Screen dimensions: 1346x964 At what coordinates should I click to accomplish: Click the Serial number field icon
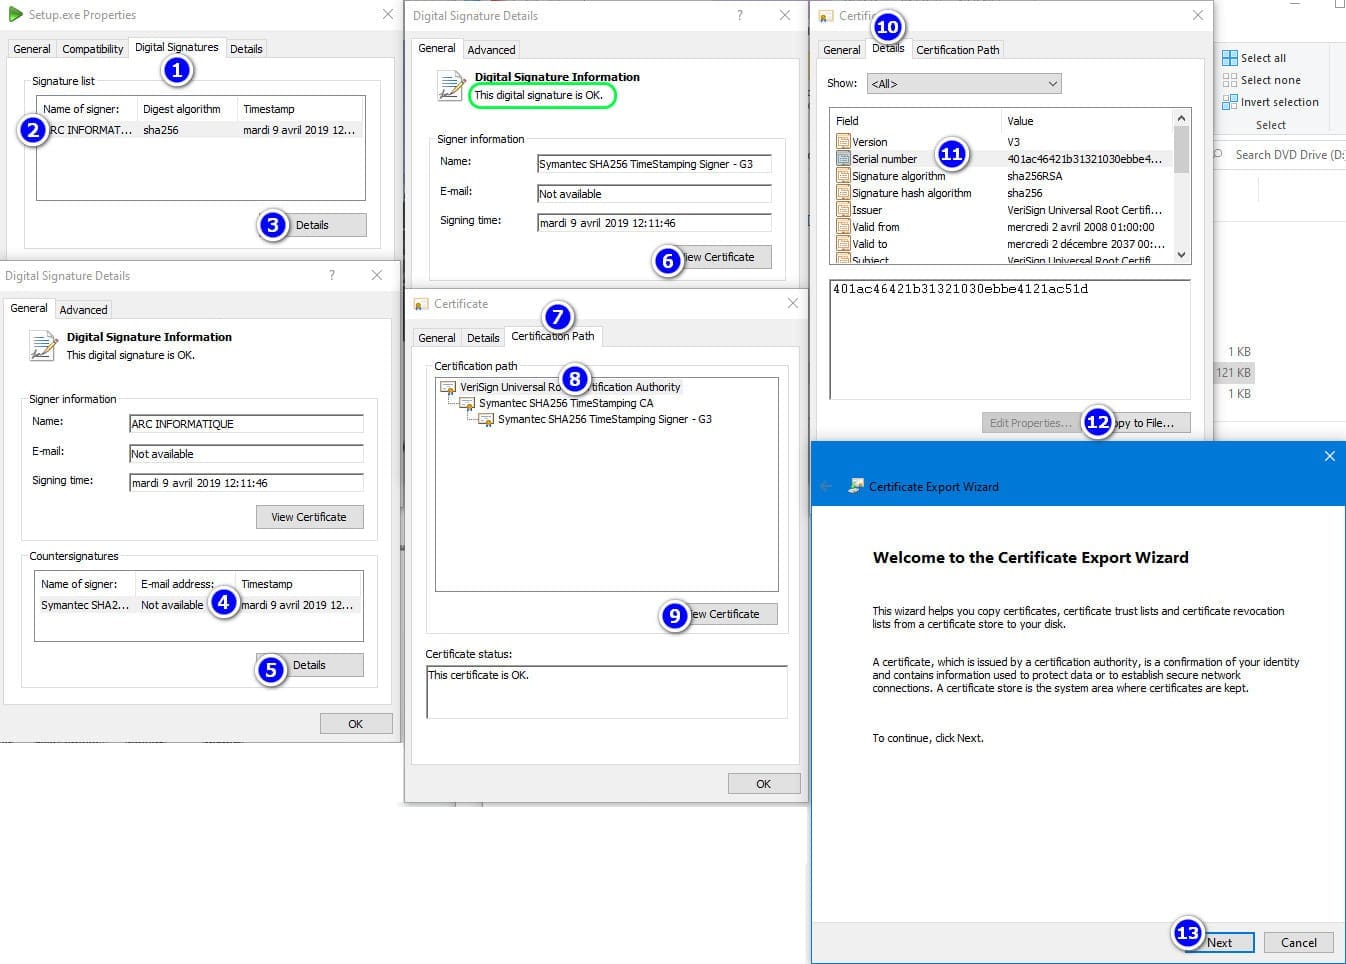[x=843, y=159]
